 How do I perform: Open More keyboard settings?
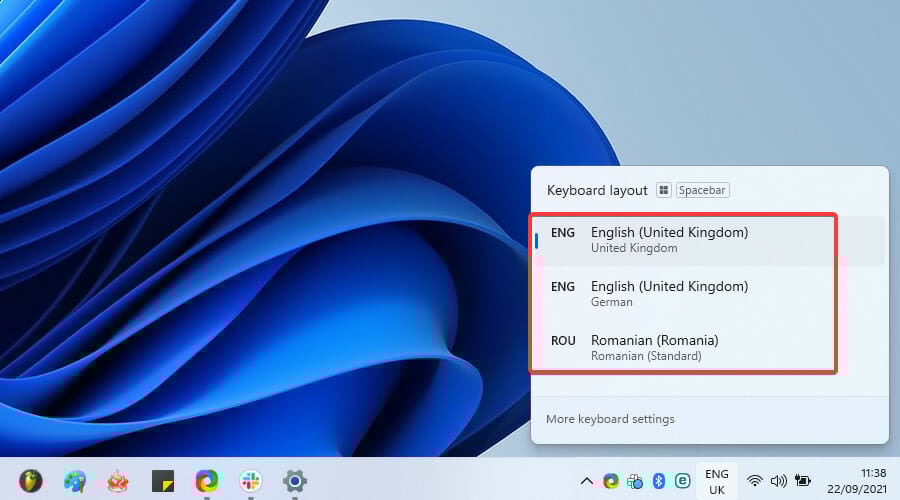(610, 419)
